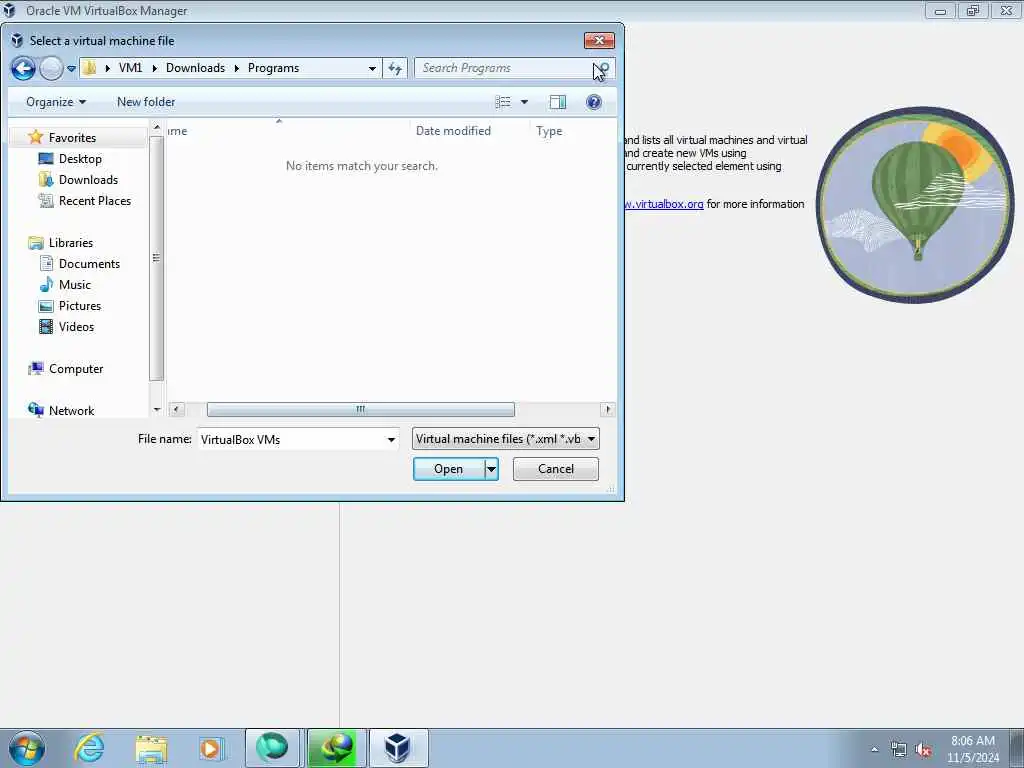Open Recent Places in navigation pane

point(94,200)
